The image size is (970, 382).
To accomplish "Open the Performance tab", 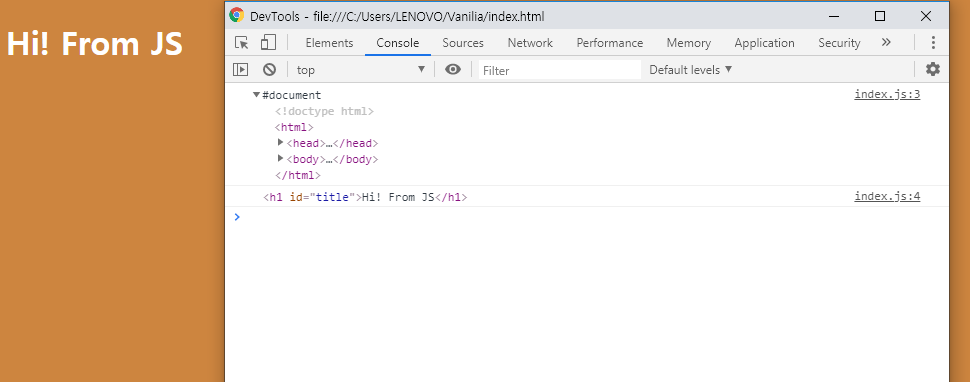I will coord(610,43).
